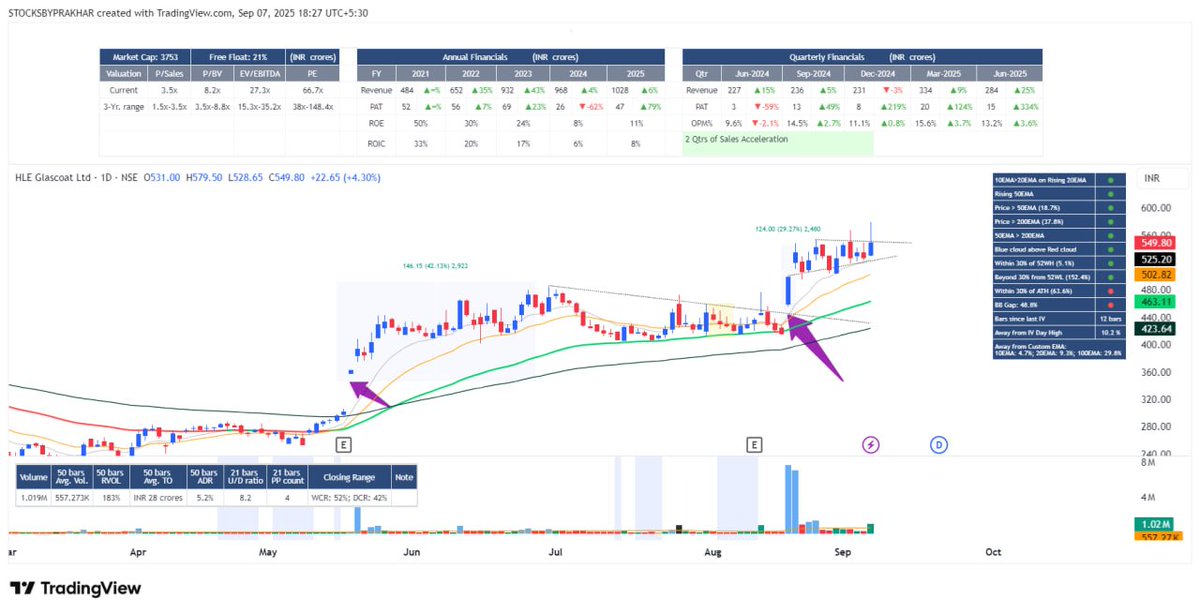Open the purple lightning event marker
This screenshot has height=613, width=1200.
(x=871, y=444)
